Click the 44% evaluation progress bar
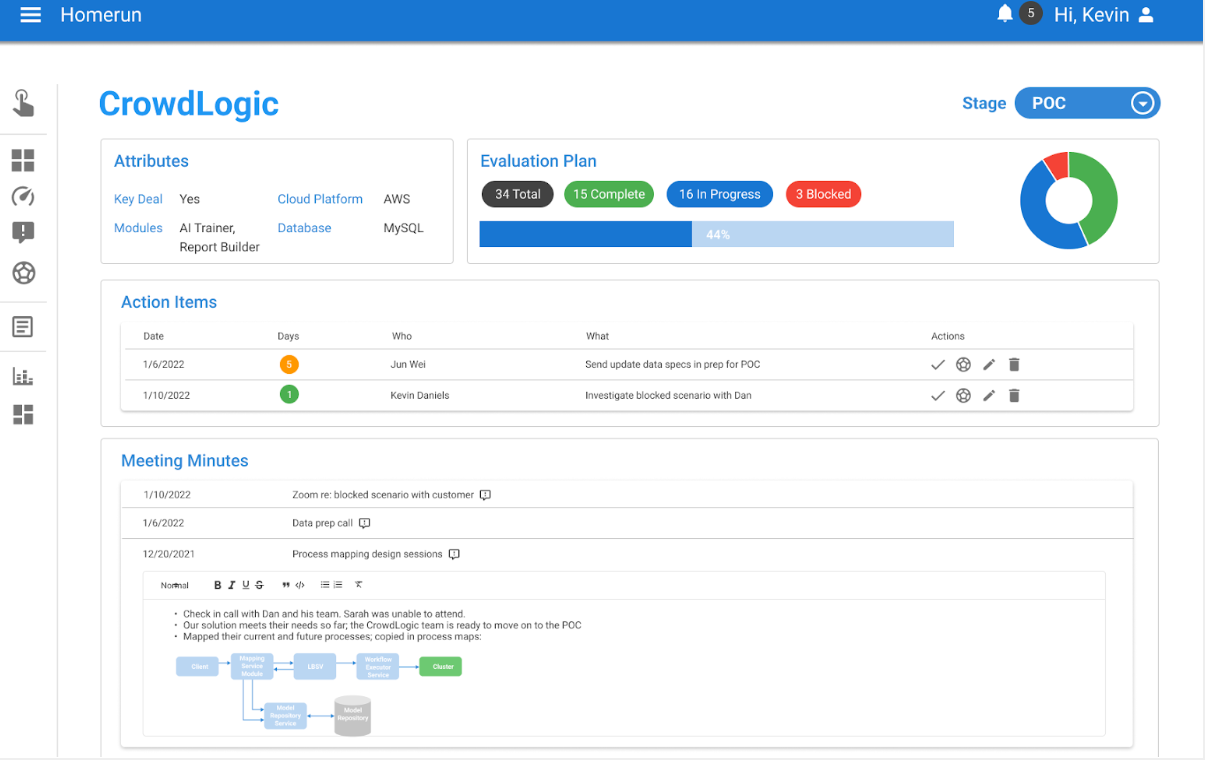The height and width of the screenshot is (760, 1206). tap(717, 234)
